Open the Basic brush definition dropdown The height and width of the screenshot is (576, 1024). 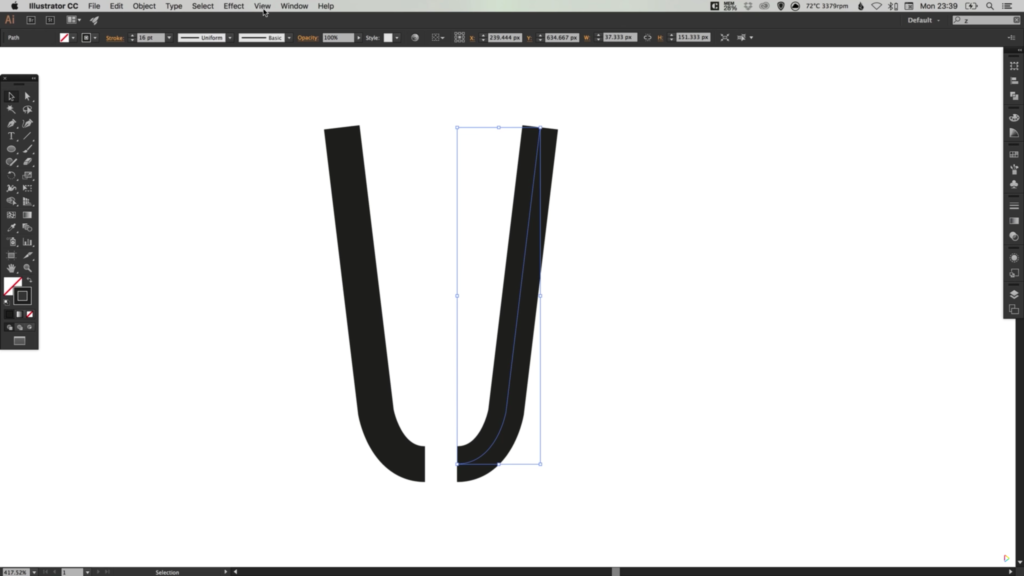point(289,38)
